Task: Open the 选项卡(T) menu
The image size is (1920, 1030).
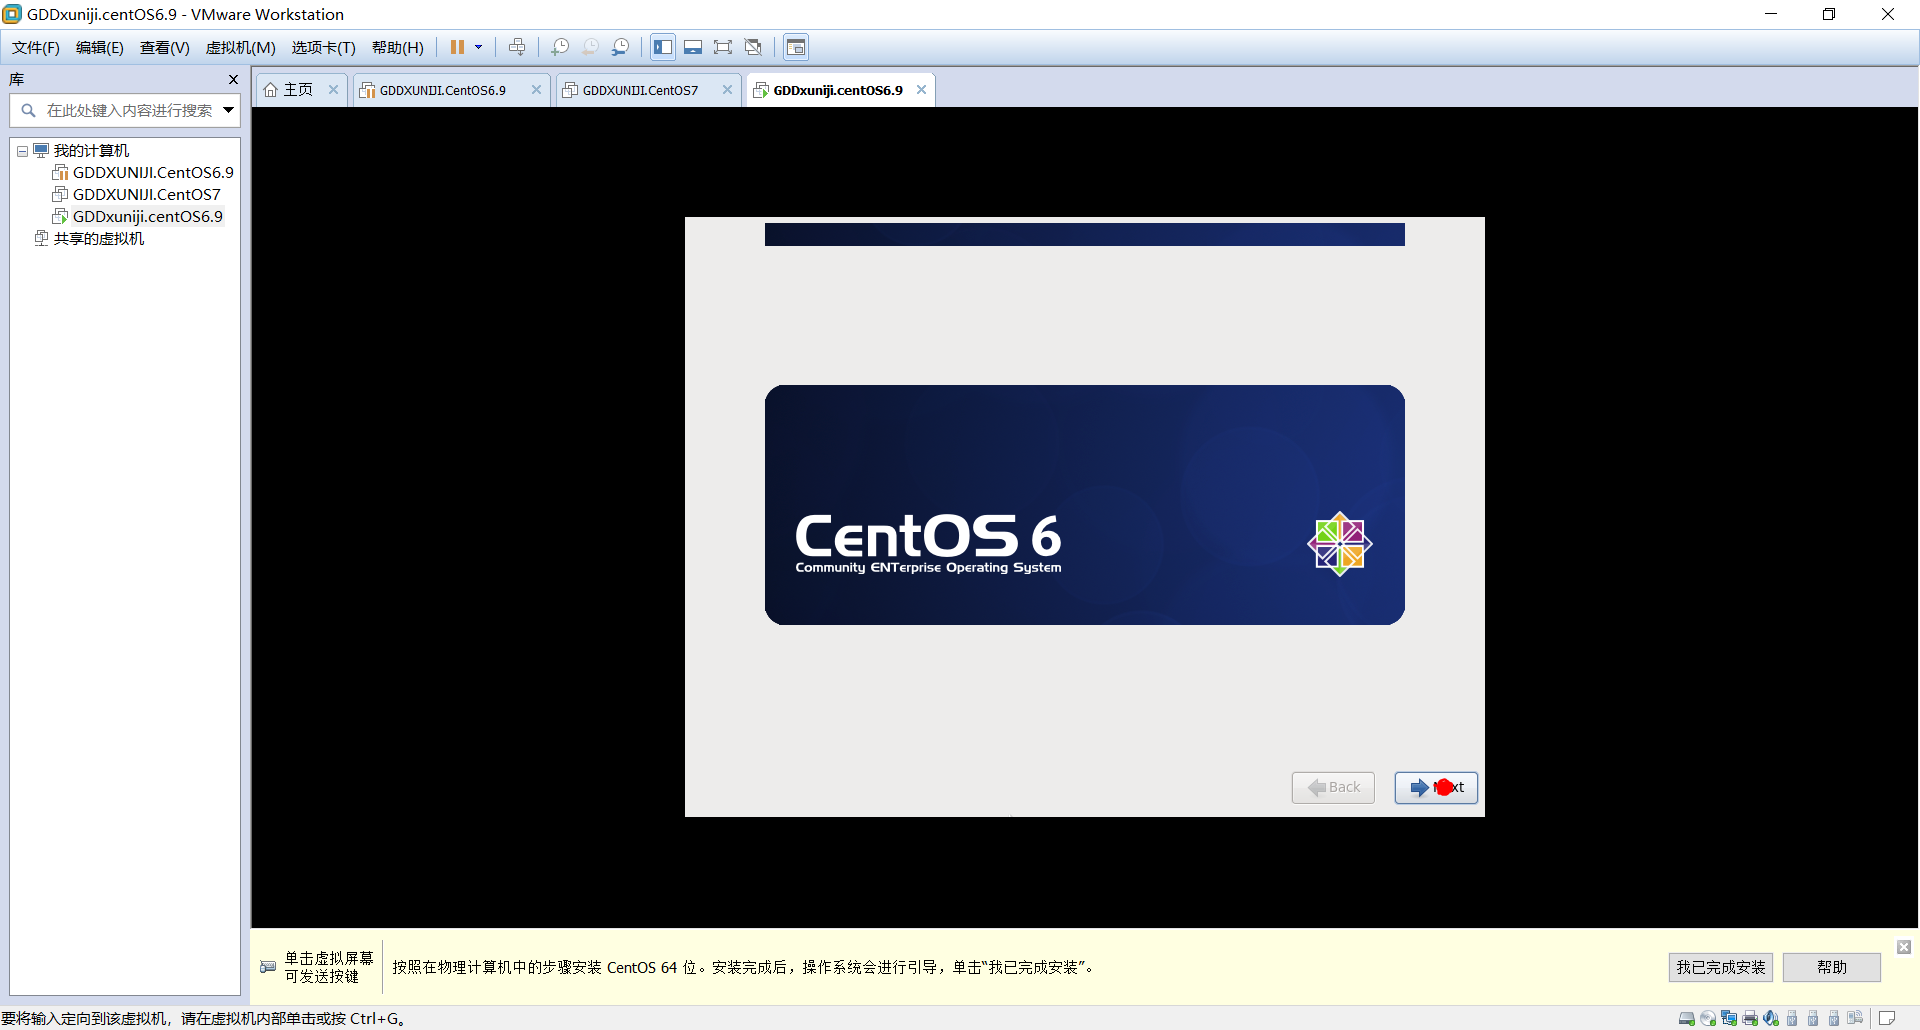Action: (x=323, y=47)
